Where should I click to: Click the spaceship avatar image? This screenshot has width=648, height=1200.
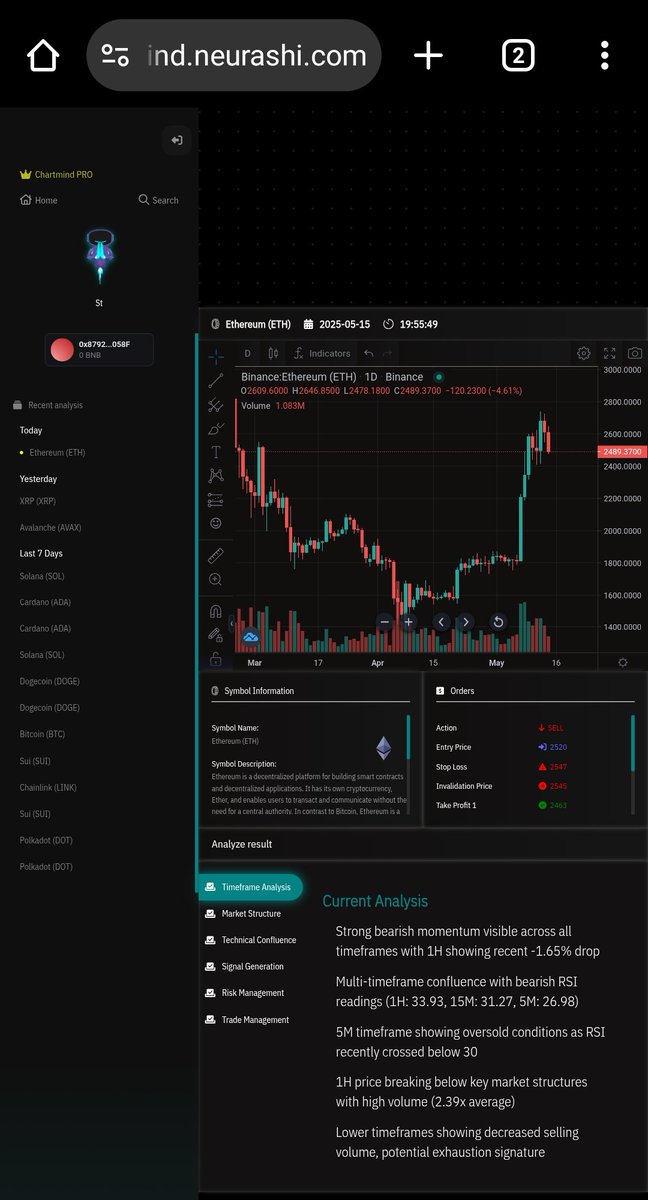click(98, 256)
